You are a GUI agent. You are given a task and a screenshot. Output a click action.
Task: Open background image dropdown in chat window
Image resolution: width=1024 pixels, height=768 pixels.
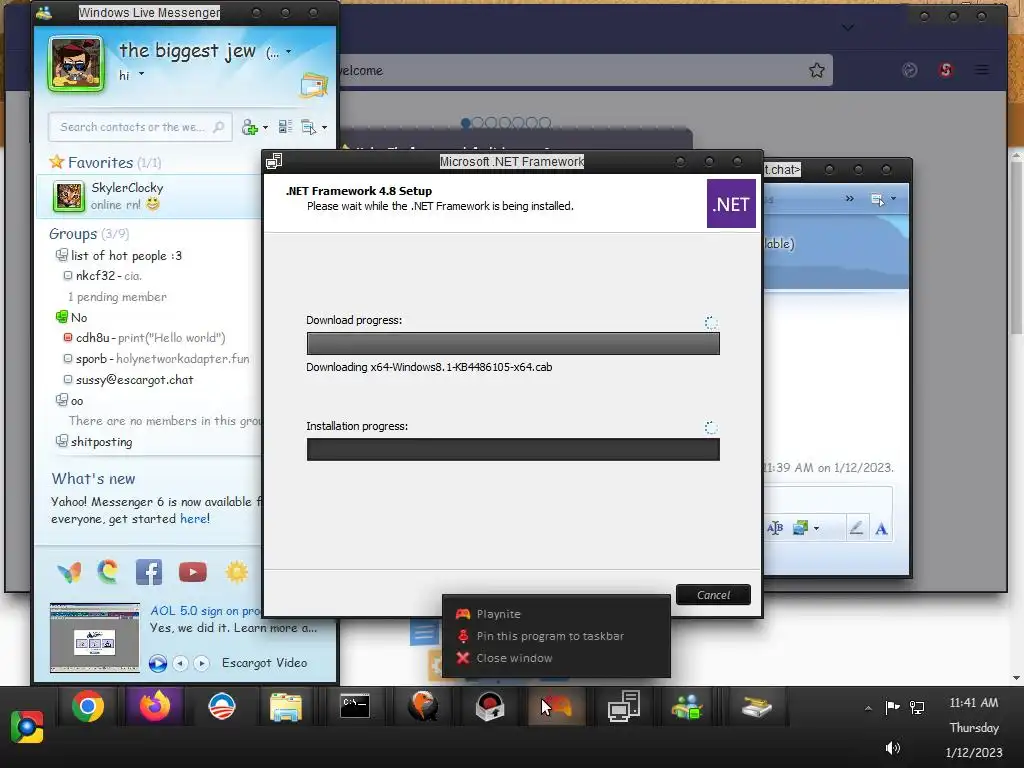pyautogui.click(x=816, y=528)
